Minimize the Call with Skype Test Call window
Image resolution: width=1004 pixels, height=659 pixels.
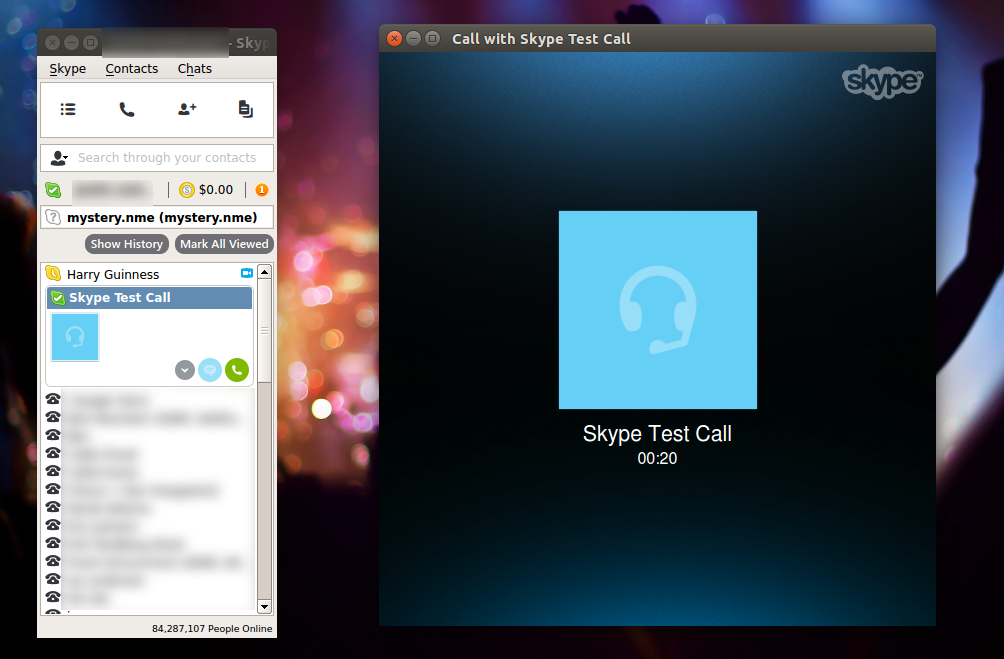click(414, 38)
